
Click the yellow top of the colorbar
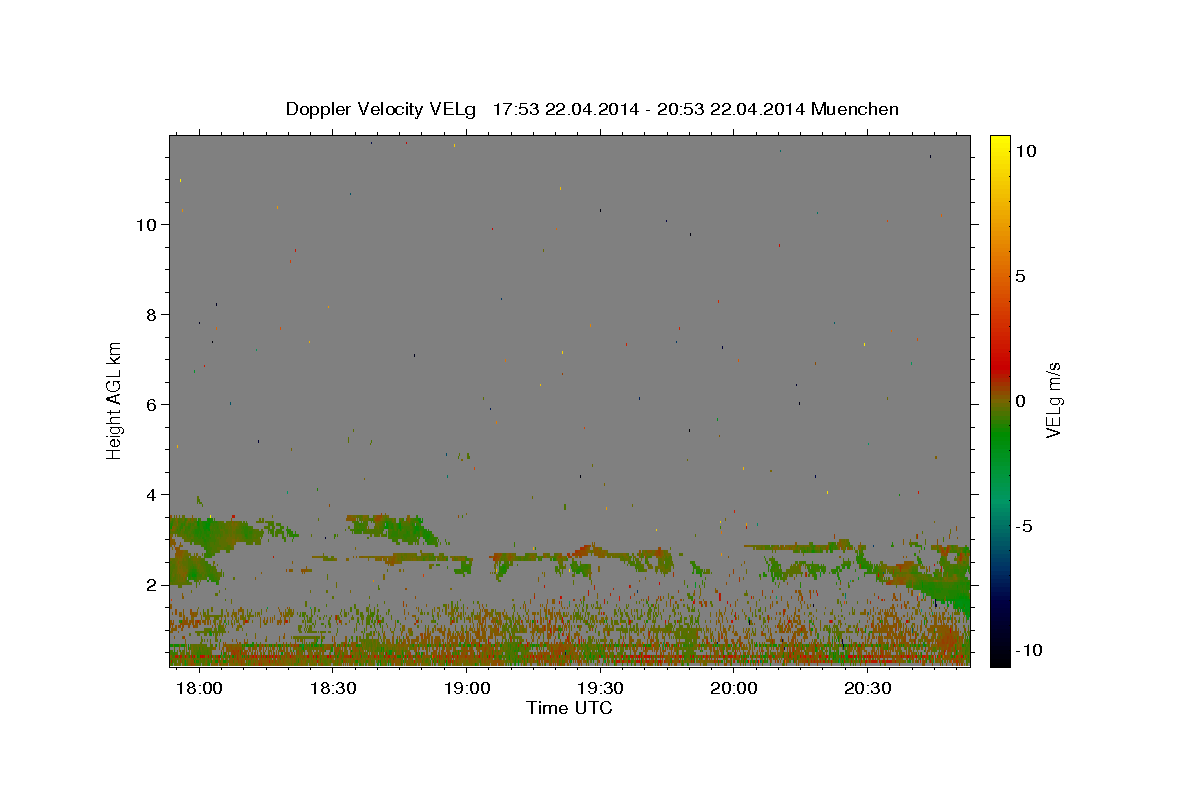click(999, 145)
